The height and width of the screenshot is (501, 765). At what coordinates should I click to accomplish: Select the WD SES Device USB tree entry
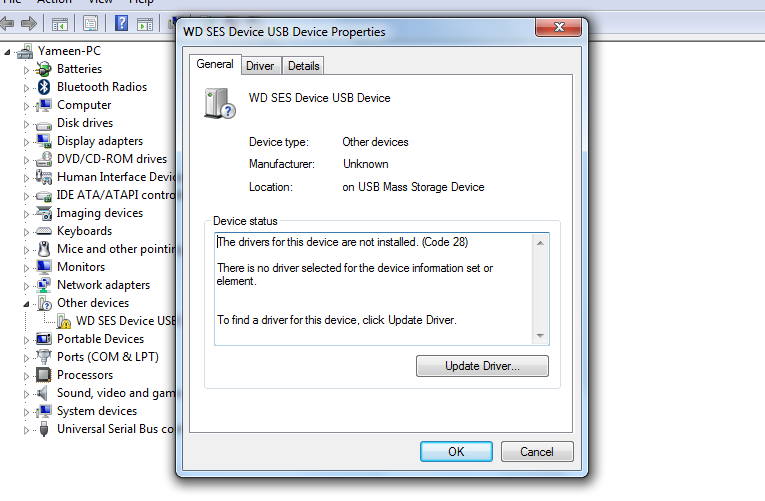(126, 321)
